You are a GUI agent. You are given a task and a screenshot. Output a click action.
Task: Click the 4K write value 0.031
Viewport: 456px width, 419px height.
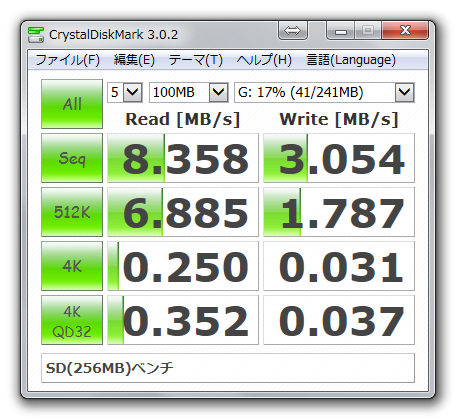pos(339,266)
